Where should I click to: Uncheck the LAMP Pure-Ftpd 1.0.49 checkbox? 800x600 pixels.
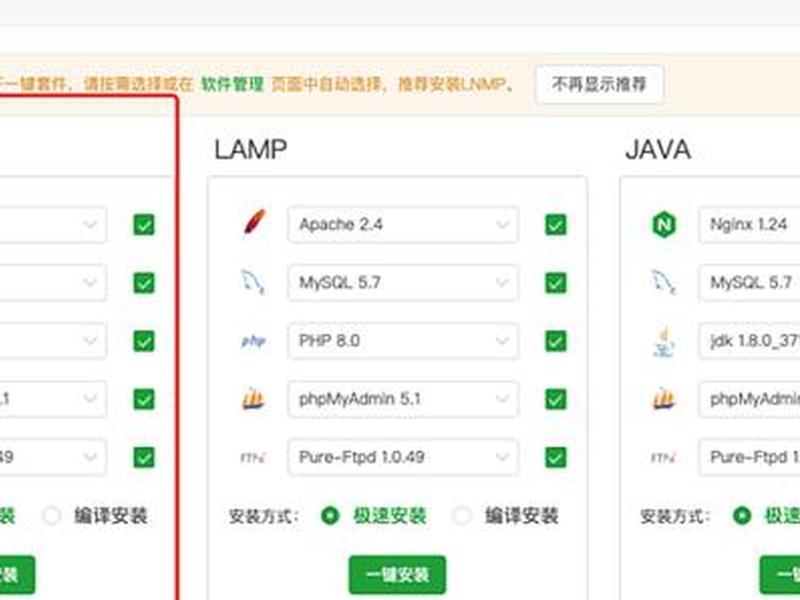tap(556, 458)
